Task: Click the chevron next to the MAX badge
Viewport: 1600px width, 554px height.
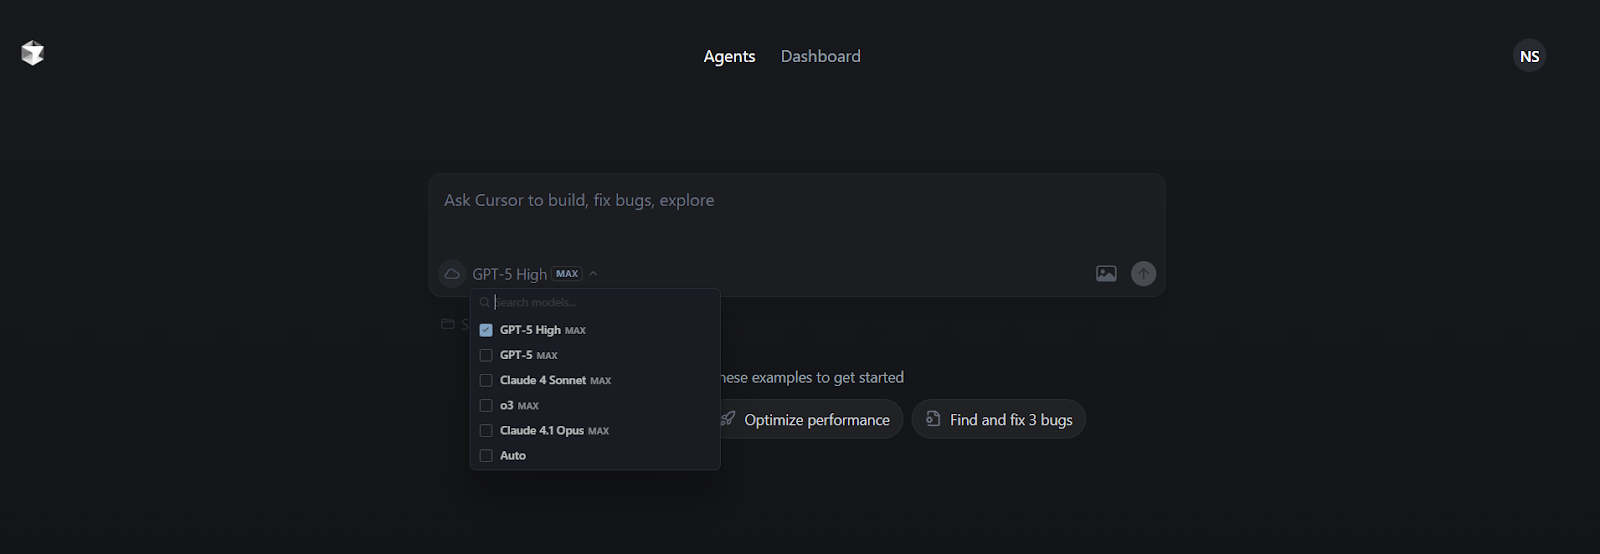Action: pos(593,274)
